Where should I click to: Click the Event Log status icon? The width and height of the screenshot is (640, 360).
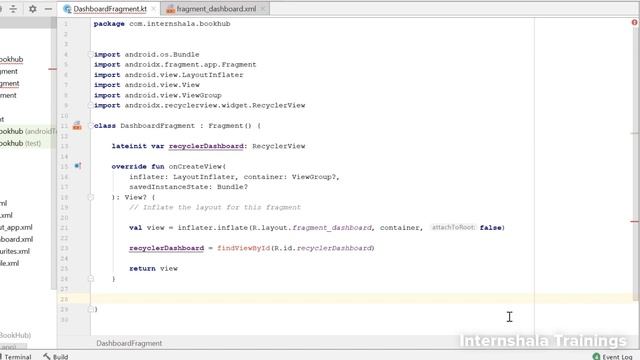click(x=596, y=356)
